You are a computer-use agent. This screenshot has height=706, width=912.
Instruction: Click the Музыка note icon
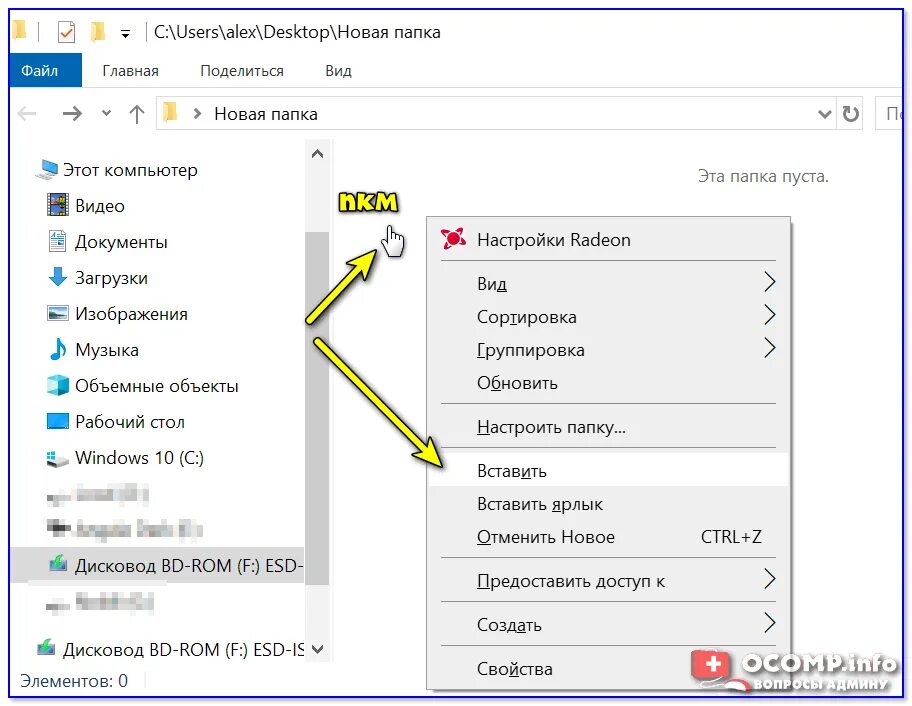(x=58, y=349)
